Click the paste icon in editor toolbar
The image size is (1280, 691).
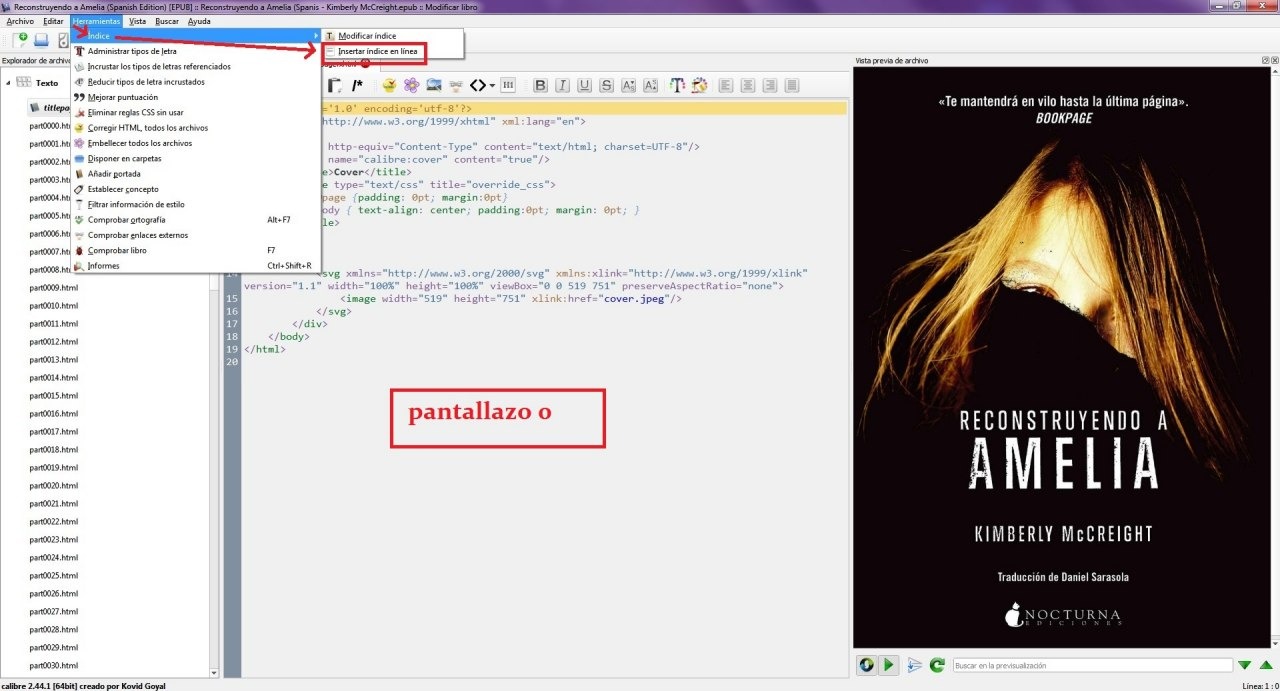pyautogui.click(x=335, y=85)
